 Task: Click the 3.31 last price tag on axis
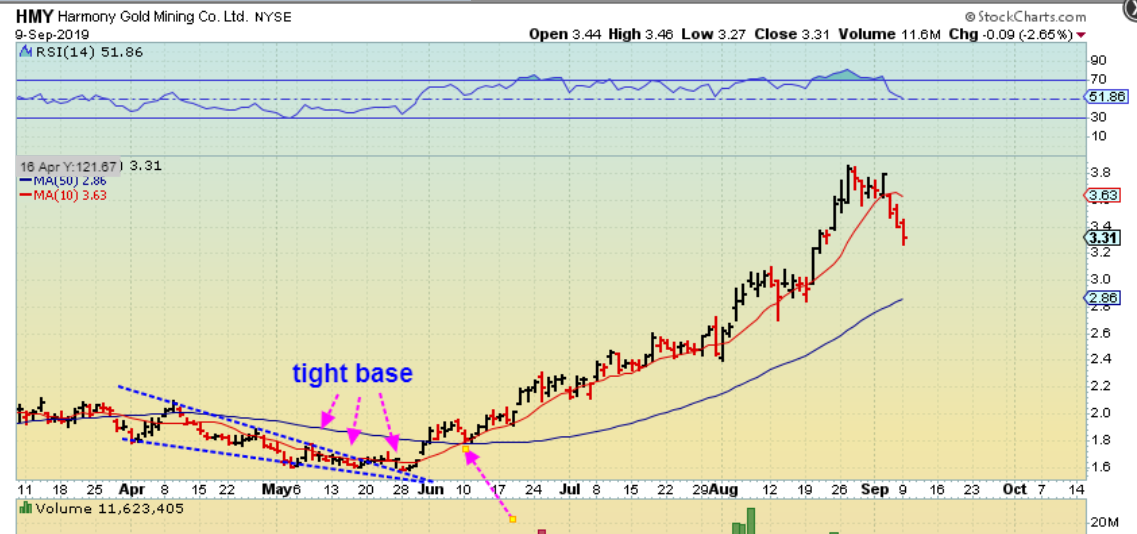click(x=1100, y=238)
